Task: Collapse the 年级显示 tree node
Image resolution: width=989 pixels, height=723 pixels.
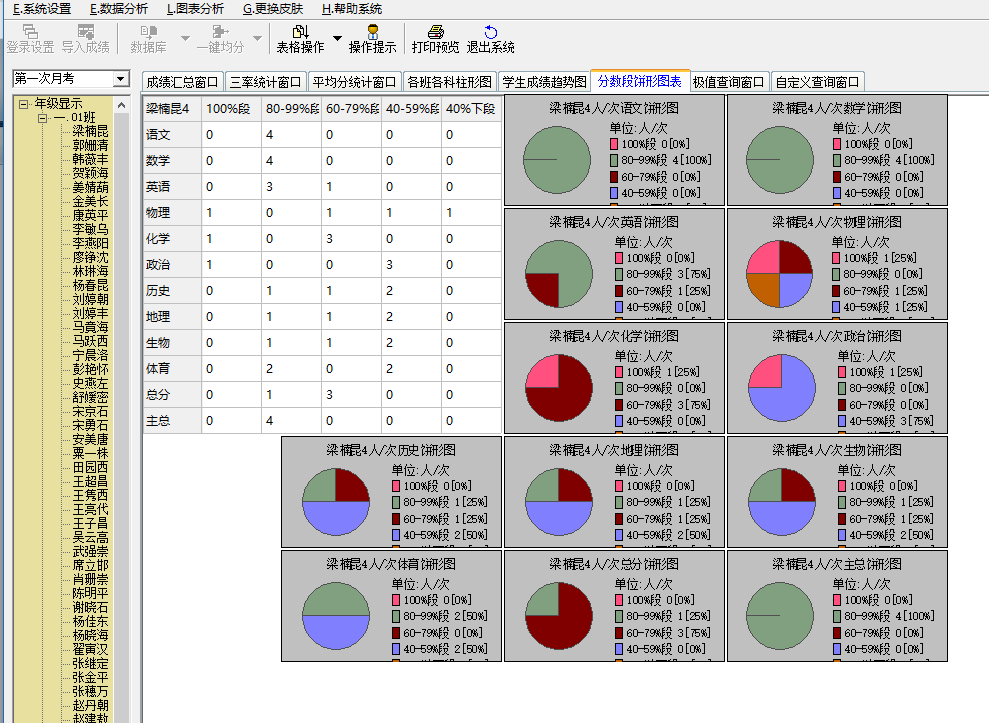Action: (24, 104)
